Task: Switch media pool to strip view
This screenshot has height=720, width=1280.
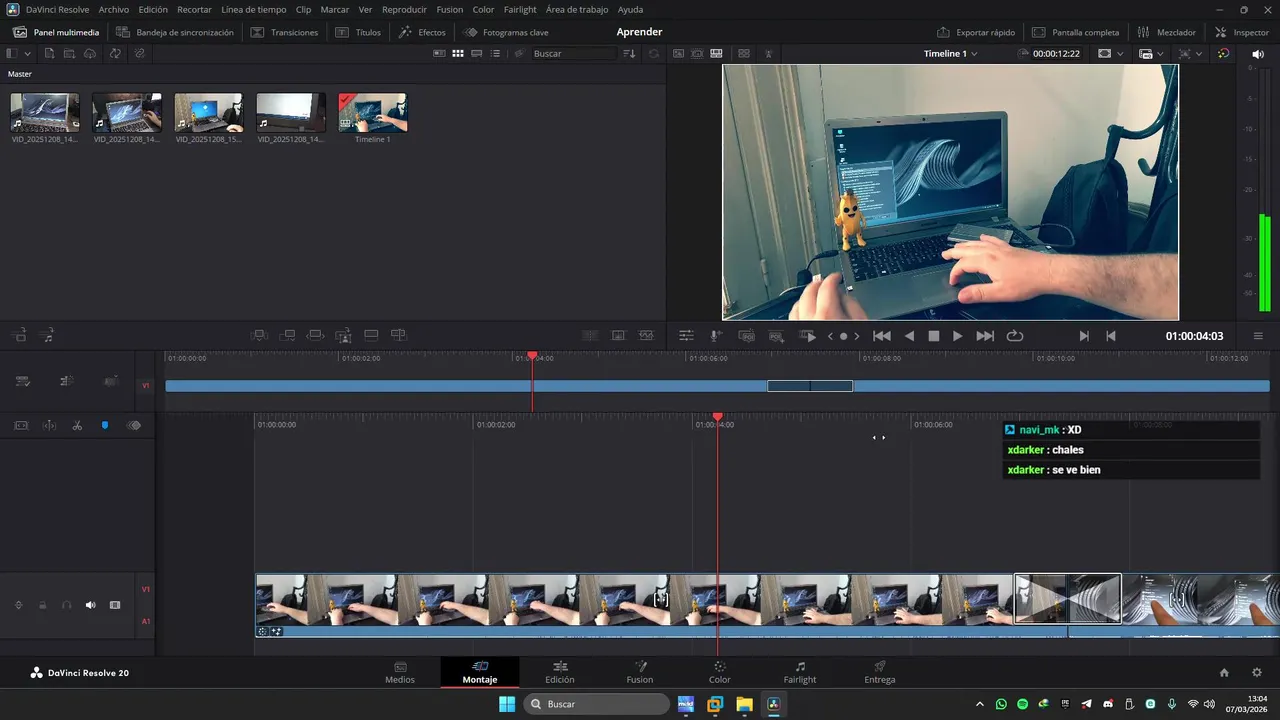Action: tap(477, 53)
